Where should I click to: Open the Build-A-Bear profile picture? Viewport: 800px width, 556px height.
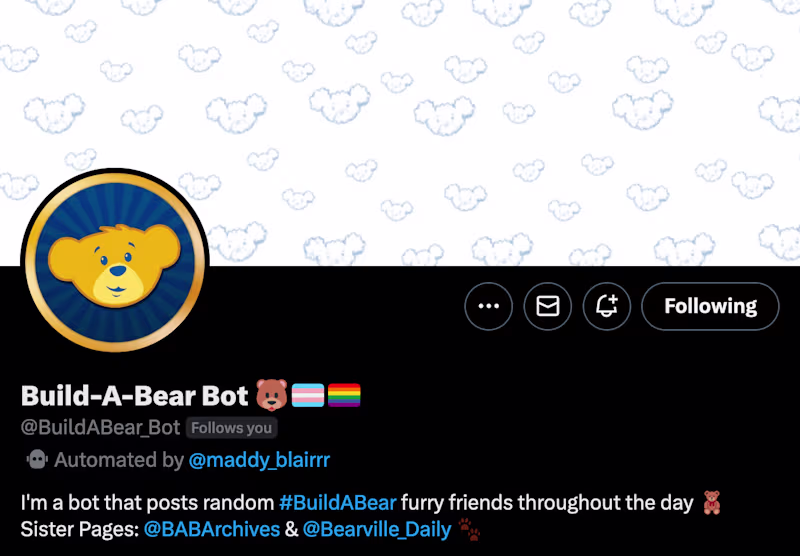pos(115,261)
